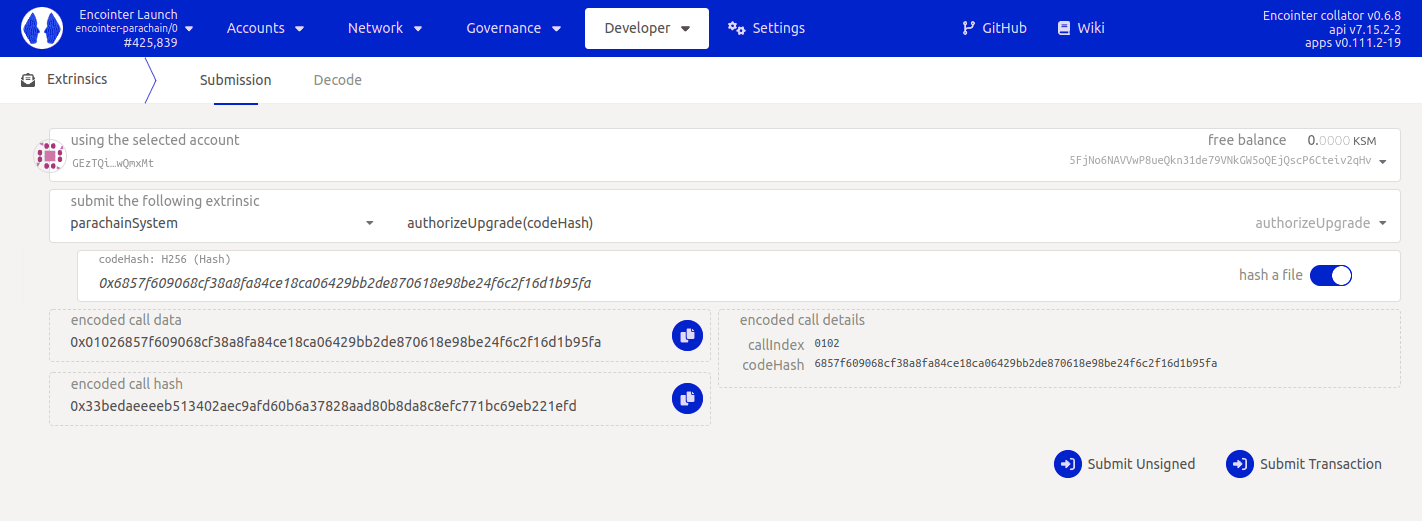
Task: Expand the authorizeUpgrade method dropdown
Action: coord(1382,223)
